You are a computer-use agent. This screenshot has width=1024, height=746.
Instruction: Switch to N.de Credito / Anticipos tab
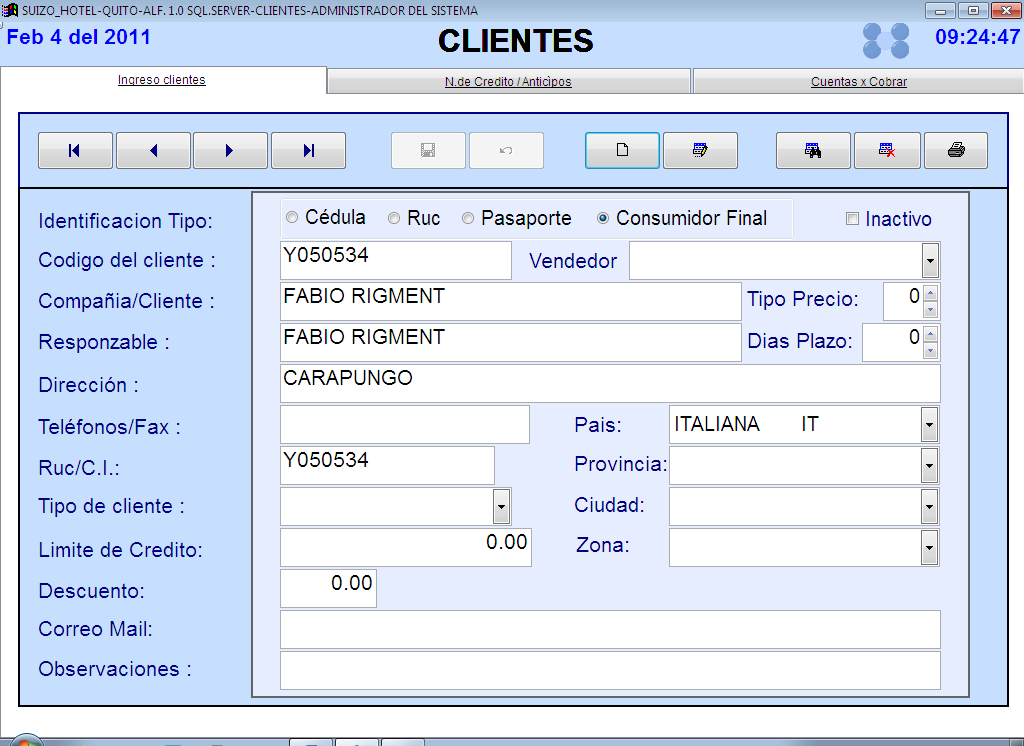pyautogui.click(x=508, y=82)
